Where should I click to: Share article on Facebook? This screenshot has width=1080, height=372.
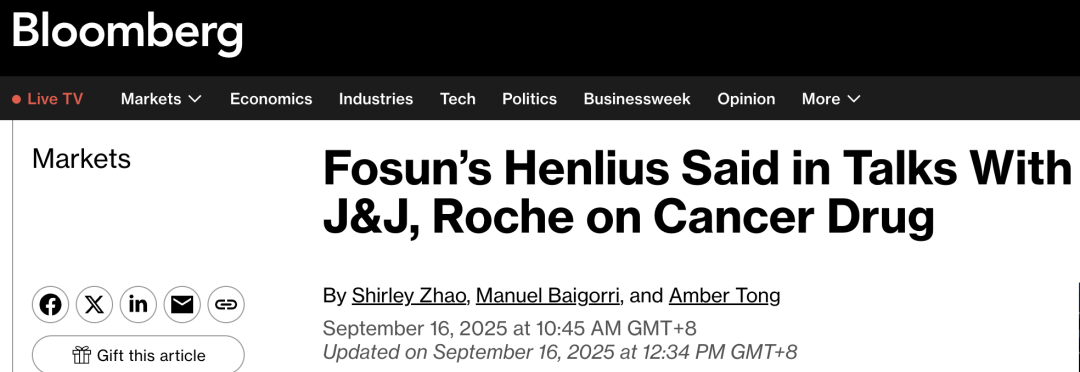tap(50, 304)
